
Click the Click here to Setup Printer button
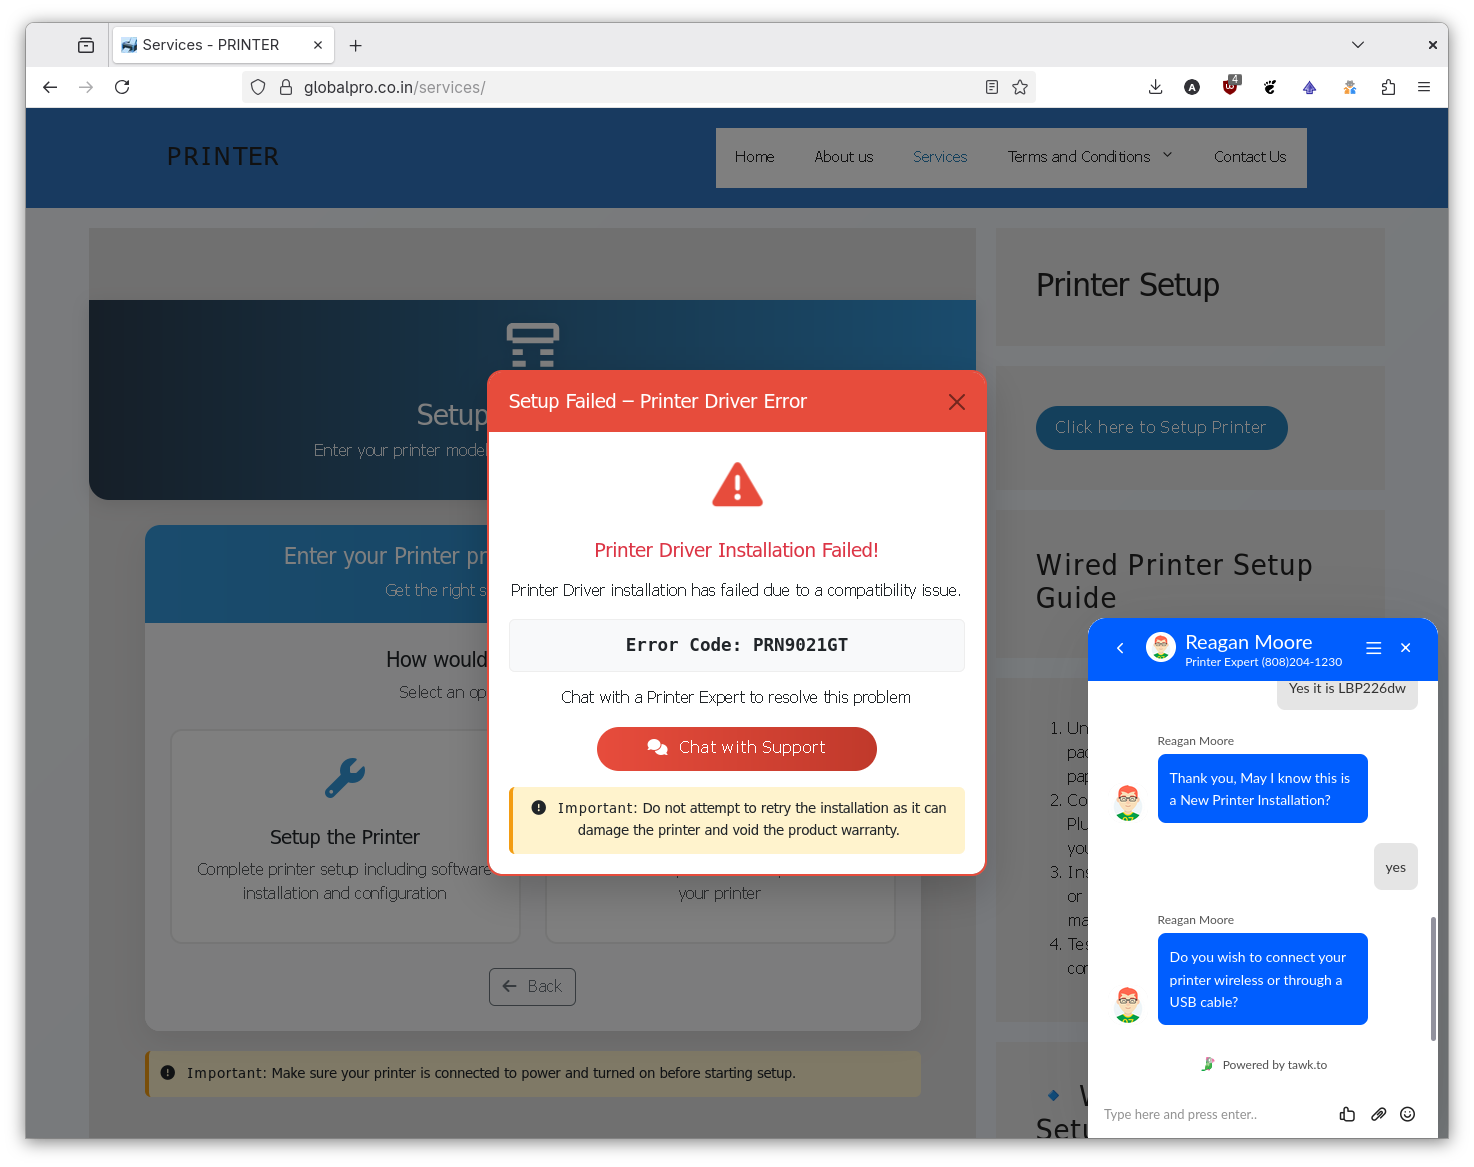tap(1161, 428)
